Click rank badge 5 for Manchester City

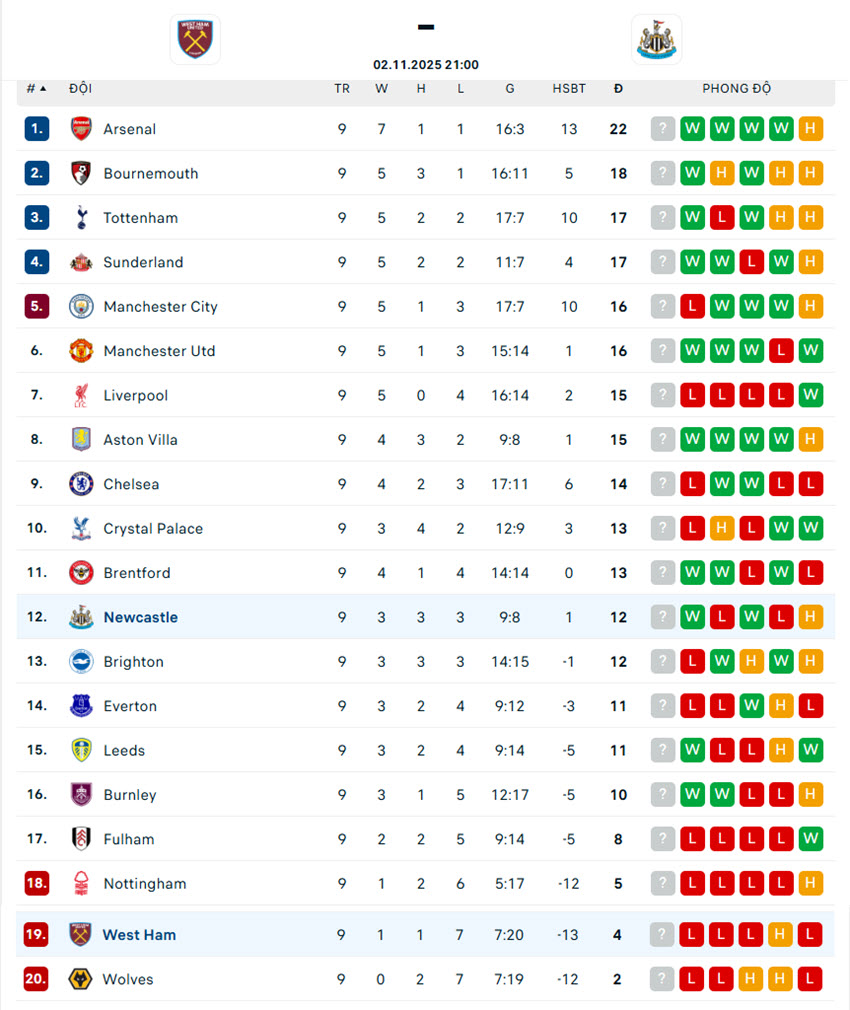tap(37, 307)
